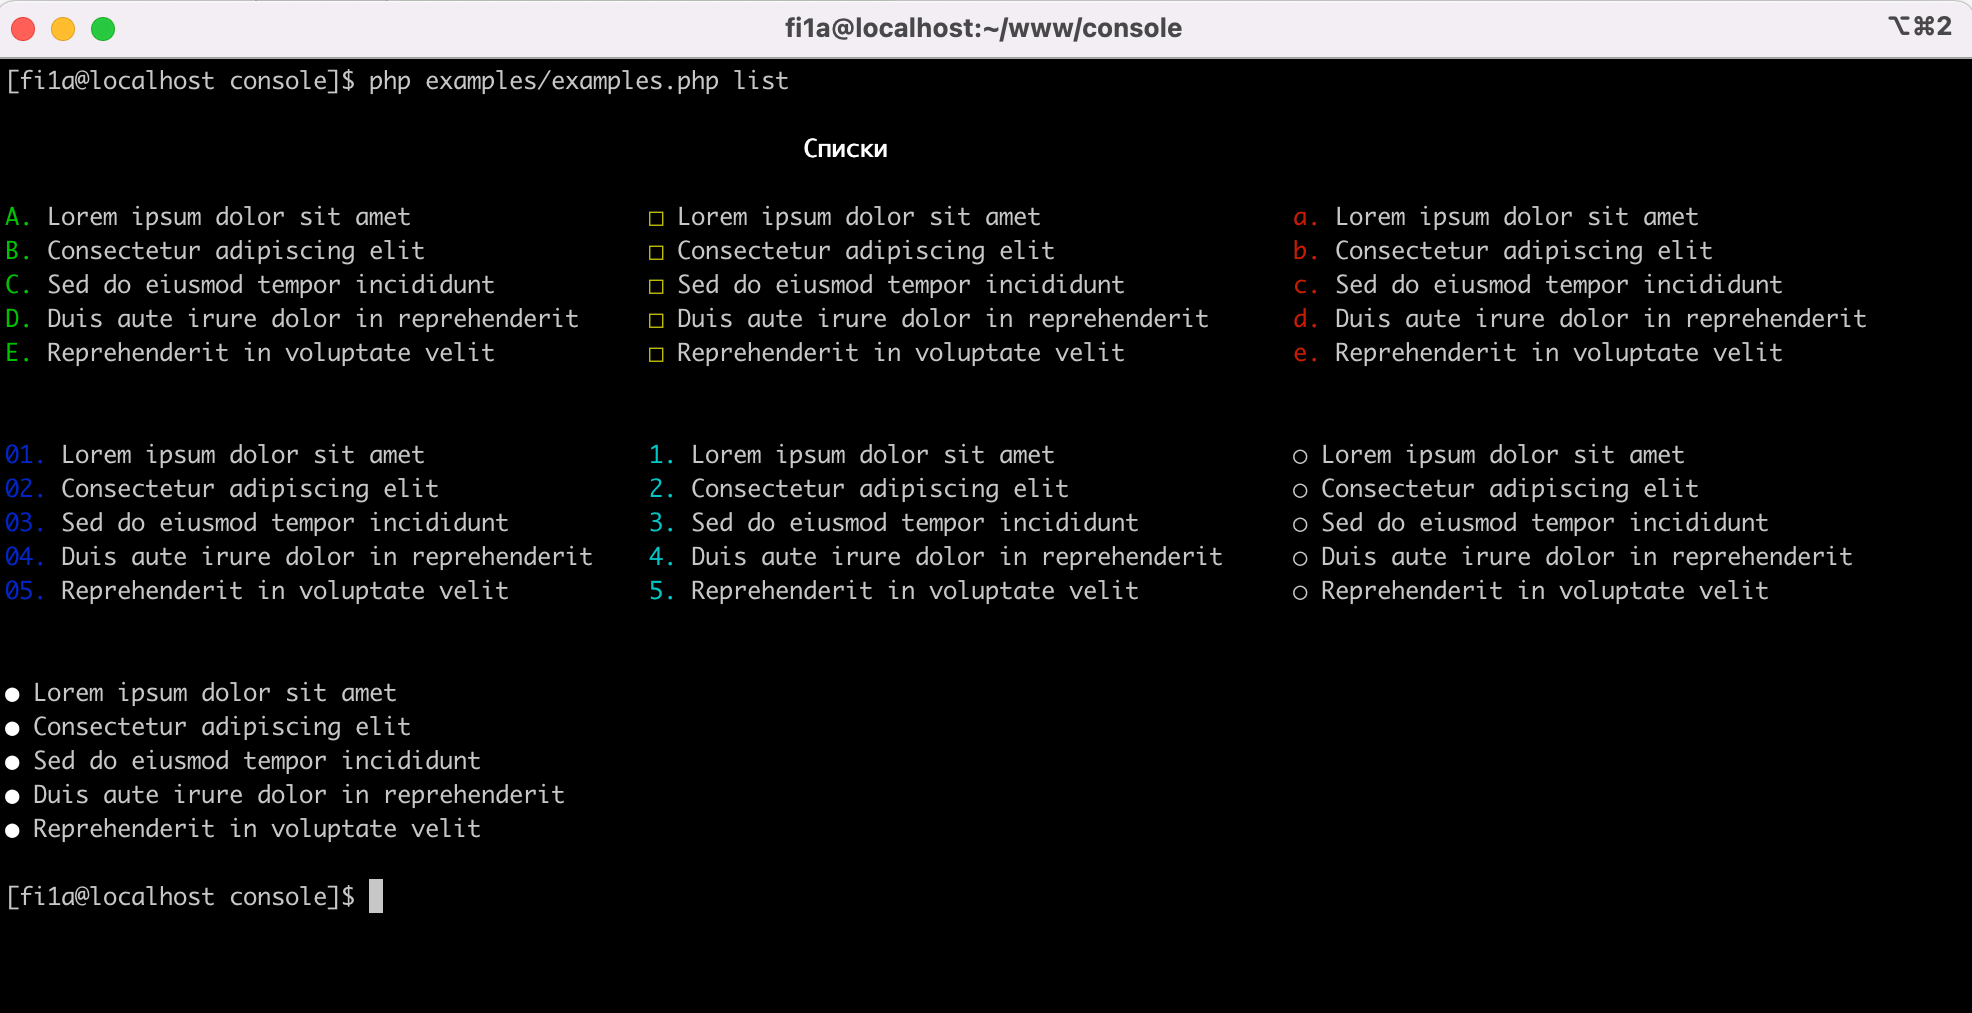Click the 'Списки' heading
Image resolution: width=1972 pixels, height=1013 pixels.
pyautogui.click(x=845, y=149)
